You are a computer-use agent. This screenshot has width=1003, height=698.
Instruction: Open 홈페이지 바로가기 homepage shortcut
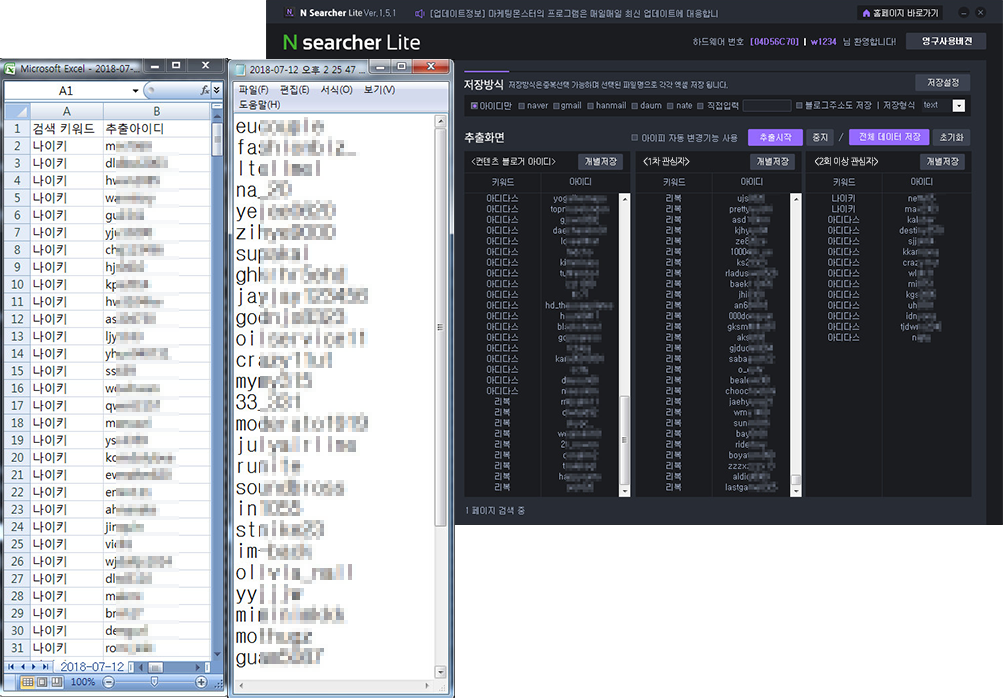(x=900, y=13)
